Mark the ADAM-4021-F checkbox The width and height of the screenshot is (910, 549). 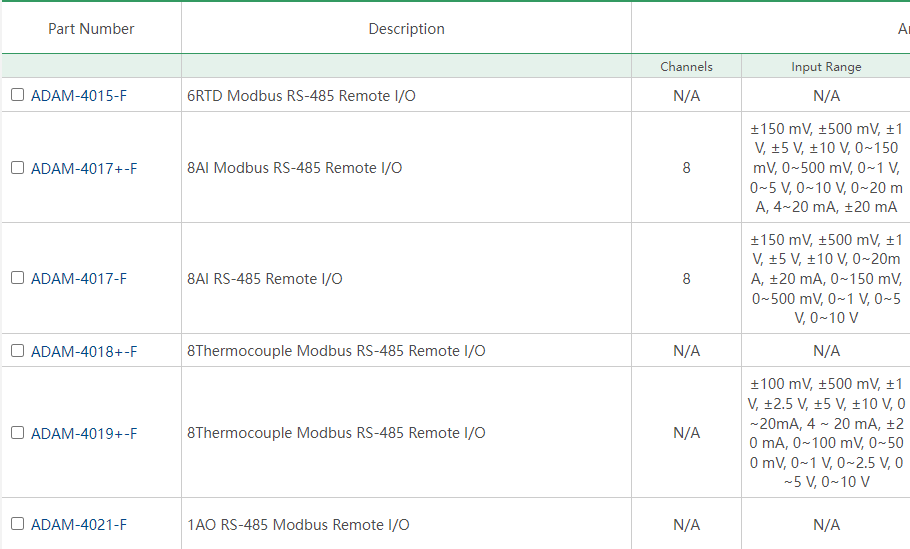point(17,524)
